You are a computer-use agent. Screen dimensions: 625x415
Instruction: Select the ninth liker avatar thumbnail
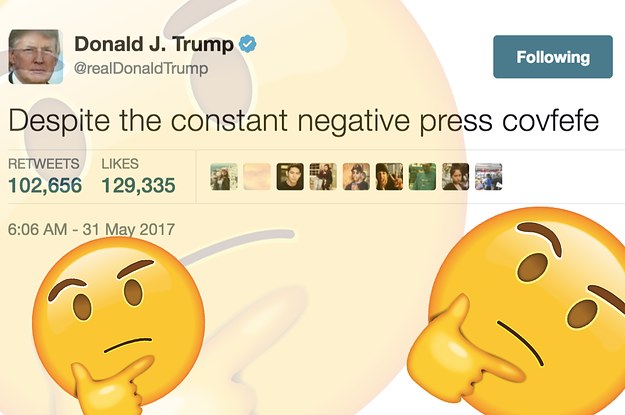coord(488,177)
